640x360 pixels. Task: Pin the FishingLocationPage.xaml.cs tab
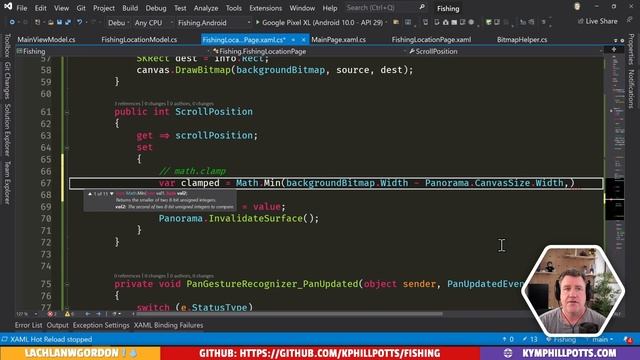tap(293, 40)
